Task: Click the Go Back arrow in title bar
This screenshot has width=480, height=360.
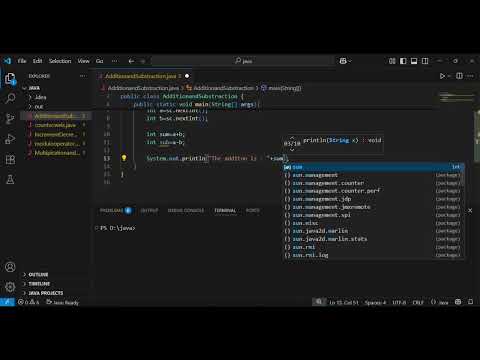Action: click(x=131, y=61)
